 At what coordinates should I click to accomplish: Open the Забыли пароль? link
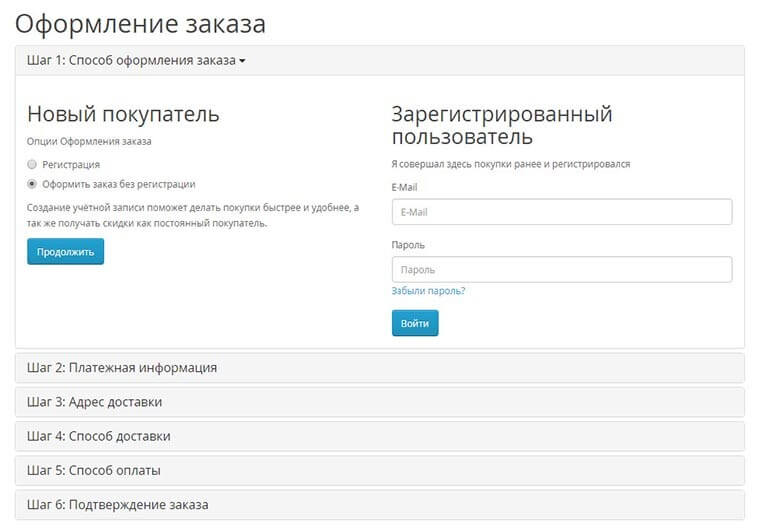pos(428,291)
